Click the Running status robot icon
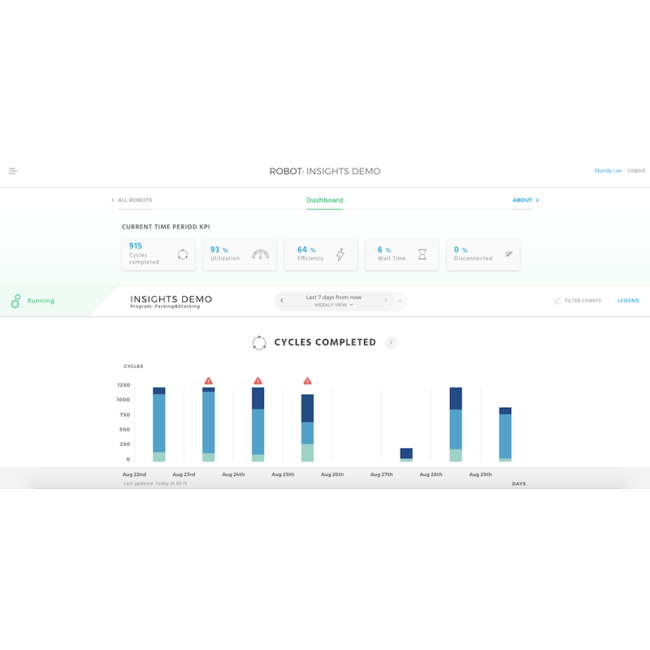Image resolution: width=650 pixels, height=650 pixels. [15, 301]
